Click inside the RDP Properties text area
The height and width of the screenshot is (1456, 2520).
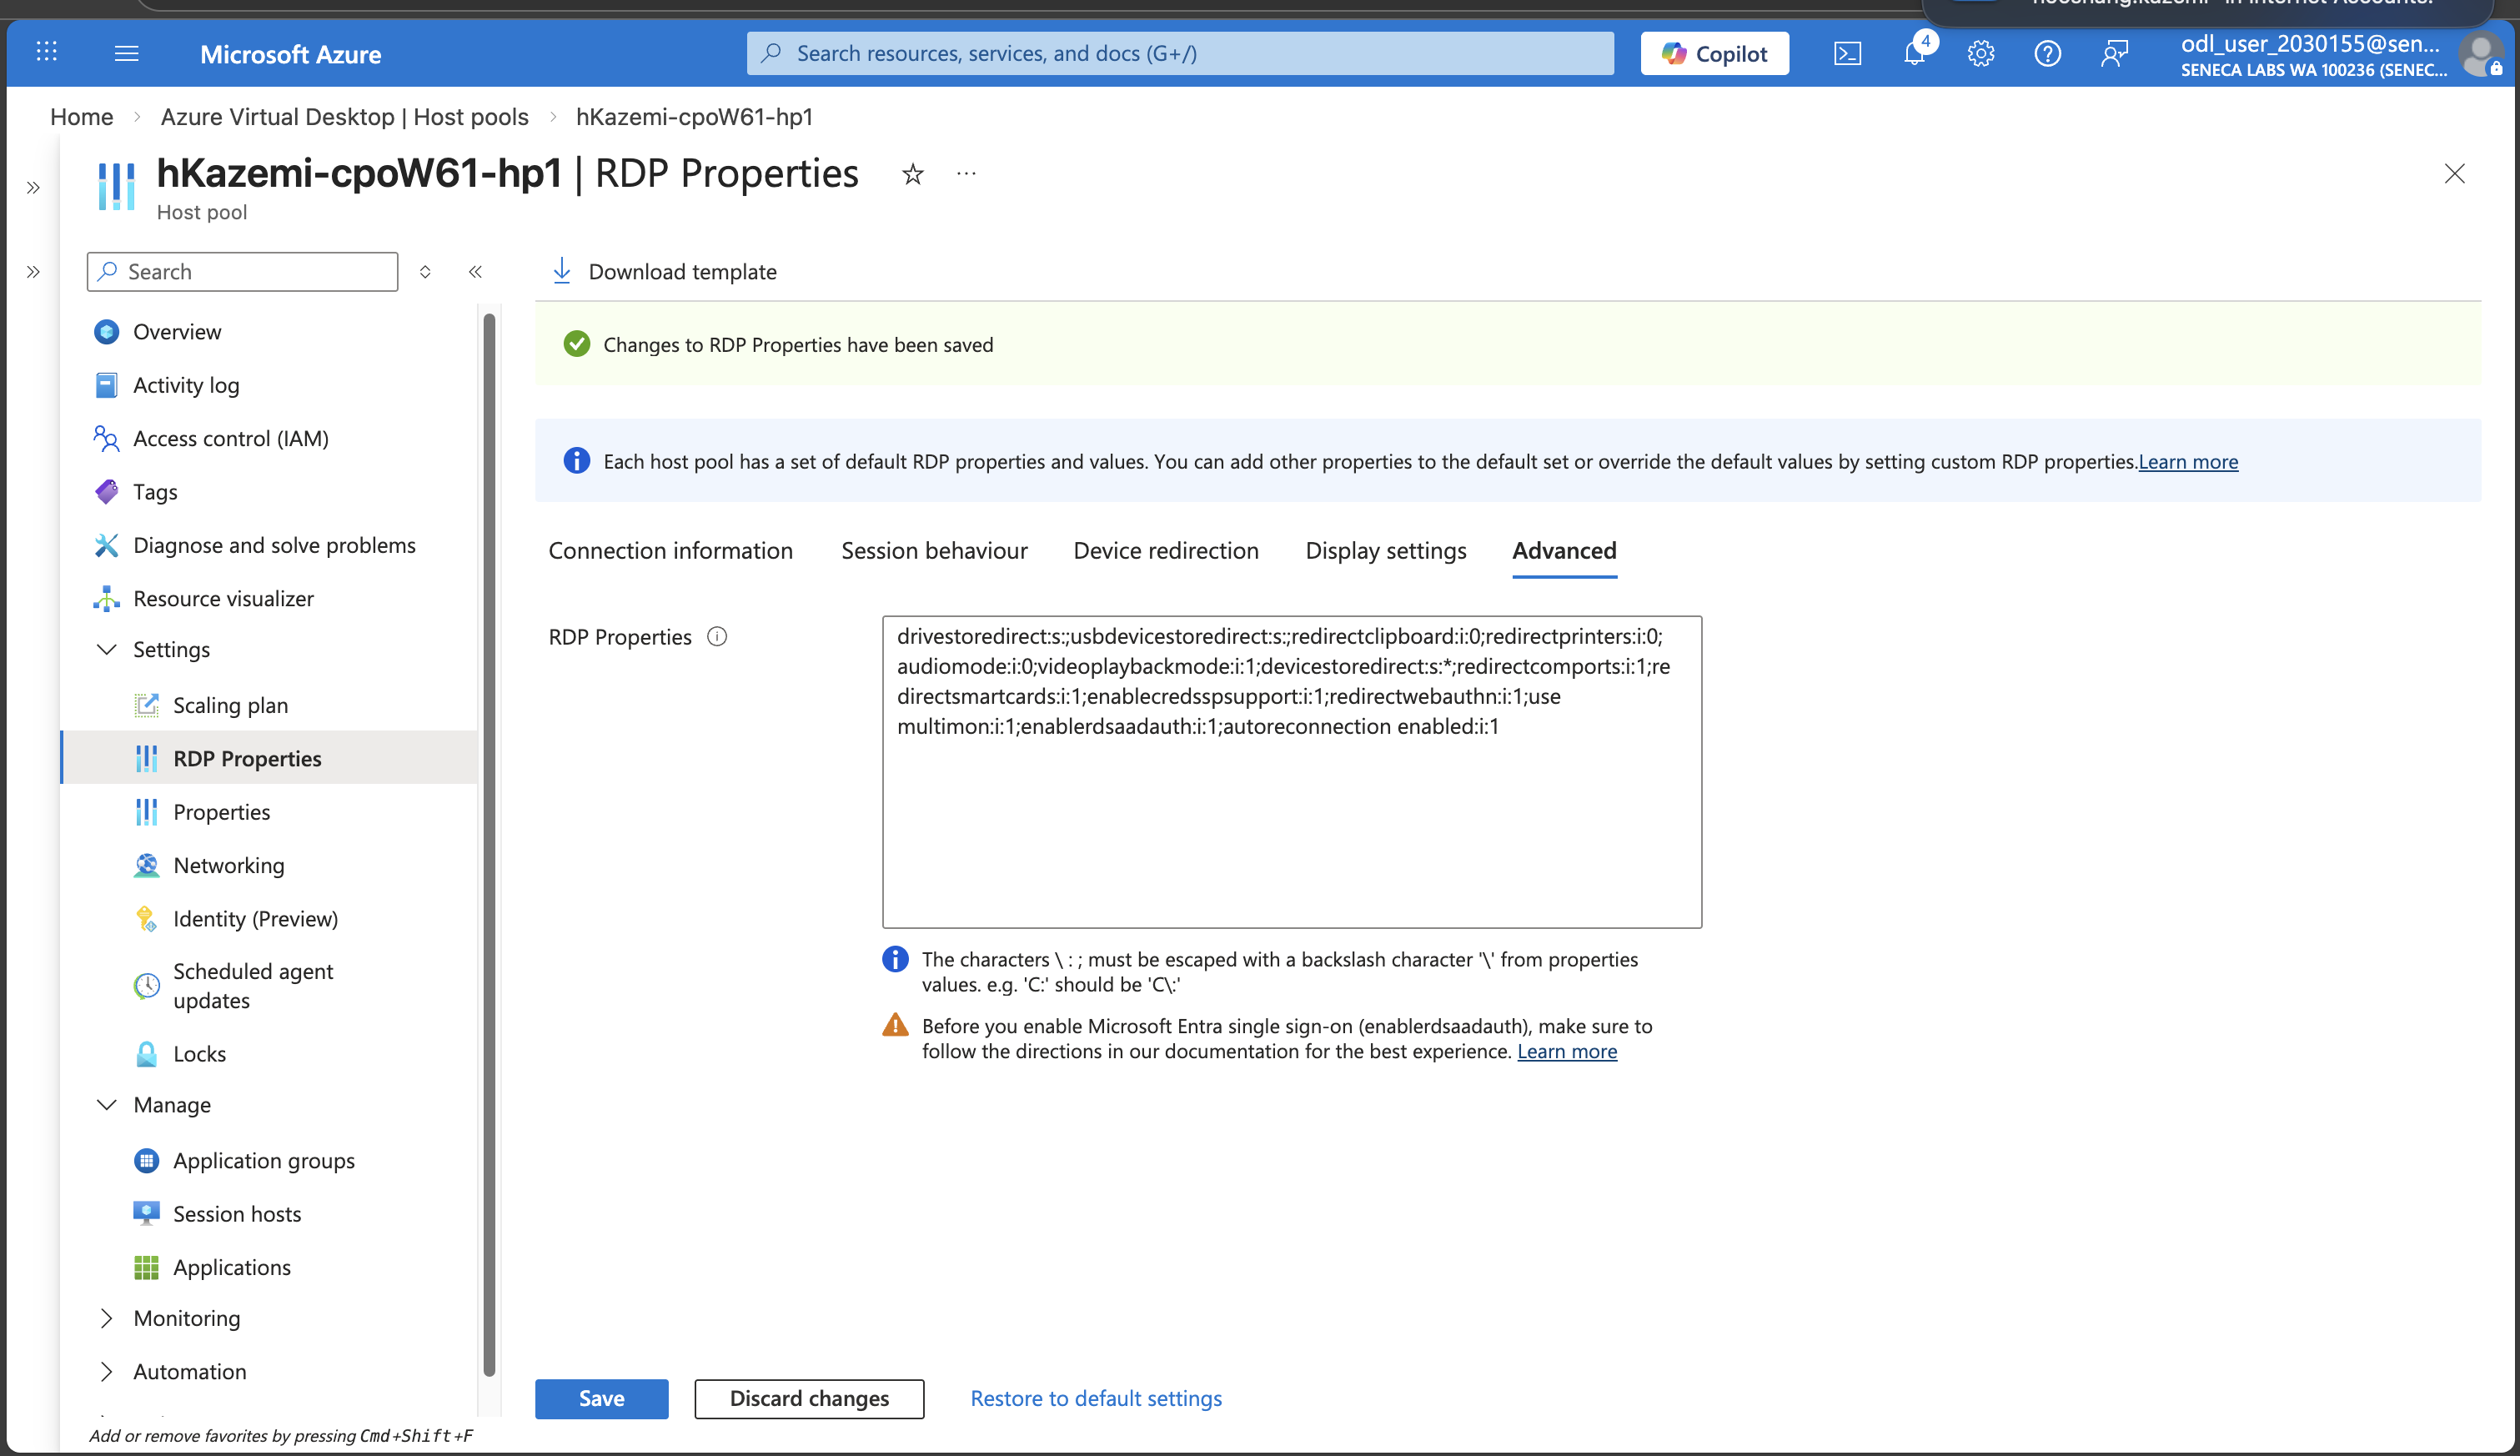pos(1291,771)
